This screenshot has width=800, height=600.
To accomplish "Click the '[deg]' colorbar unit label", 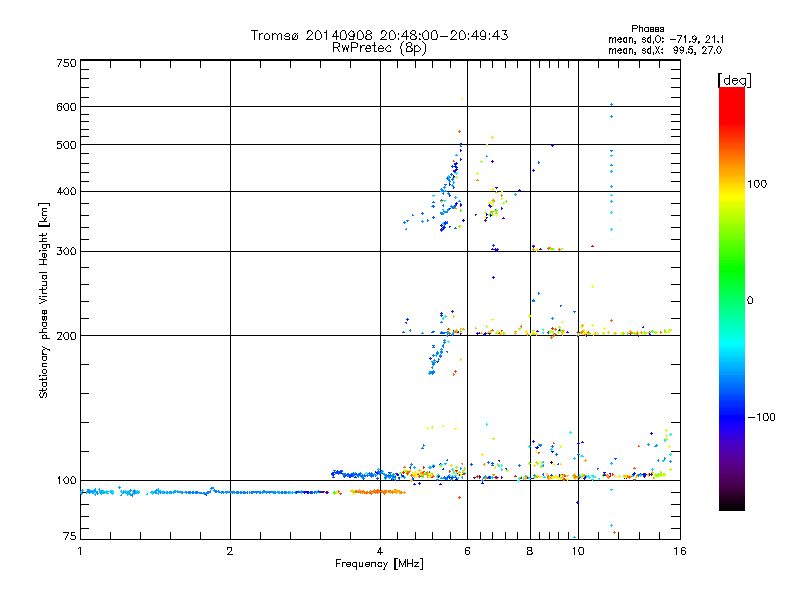I will pos(734,80).
